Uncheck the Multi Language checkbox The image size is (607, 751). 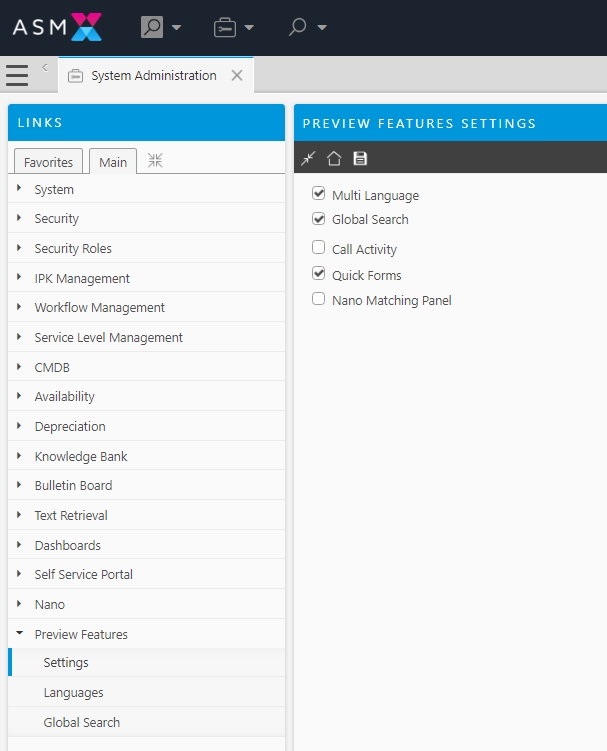(319, 194)
